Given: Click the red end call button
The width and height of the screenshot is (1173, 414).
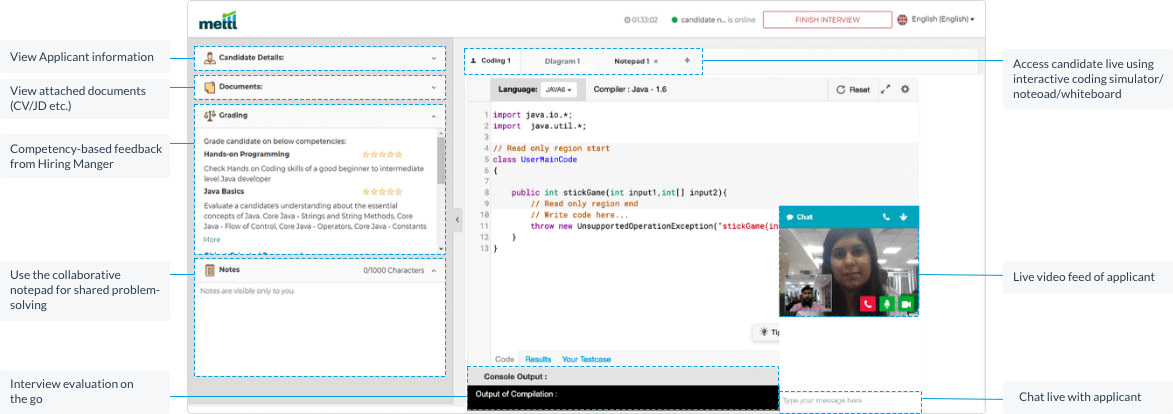Looking at the screenshot, I should pos(868,303).
